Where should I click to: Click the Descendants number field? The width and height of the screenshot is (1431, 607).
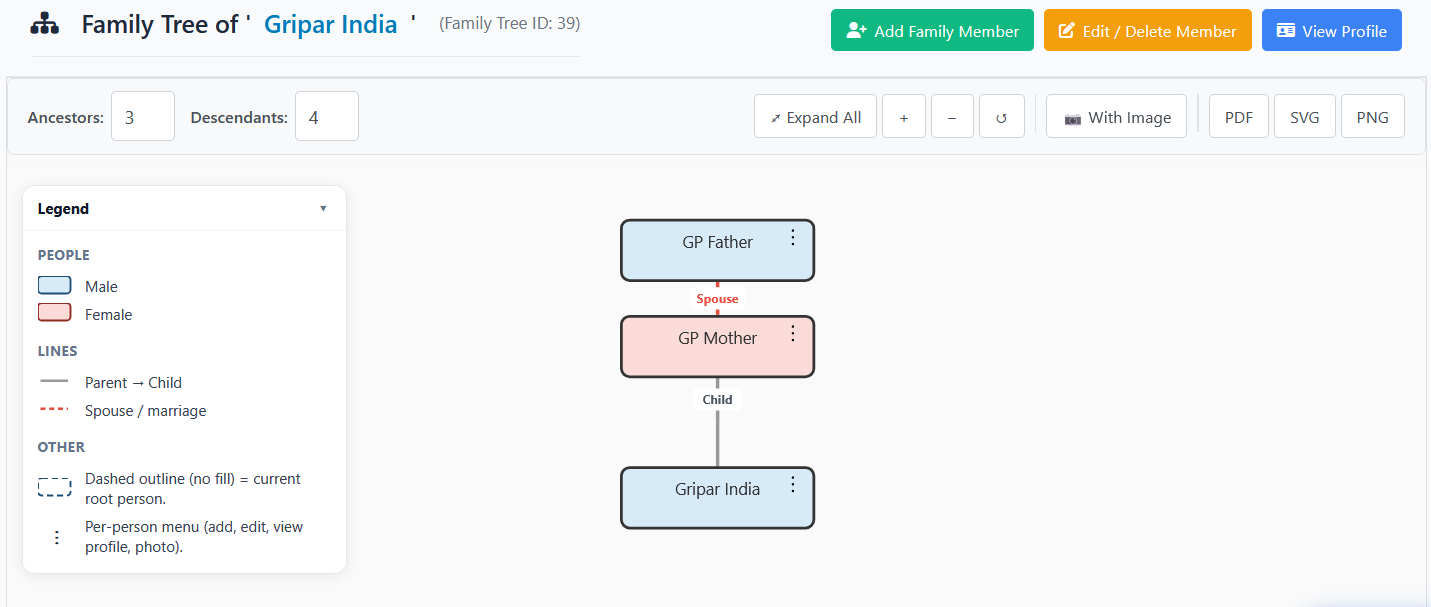coord(327,117)
